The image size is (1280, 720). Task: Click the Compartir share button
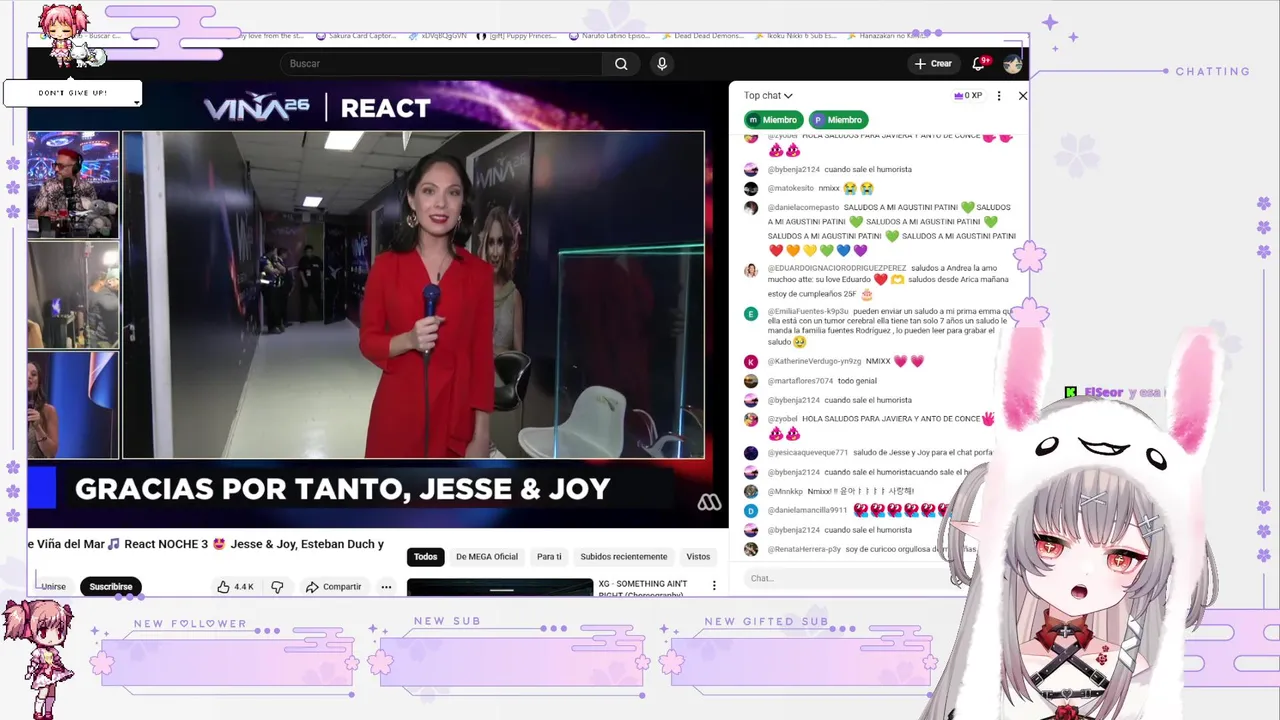(333, 587)
